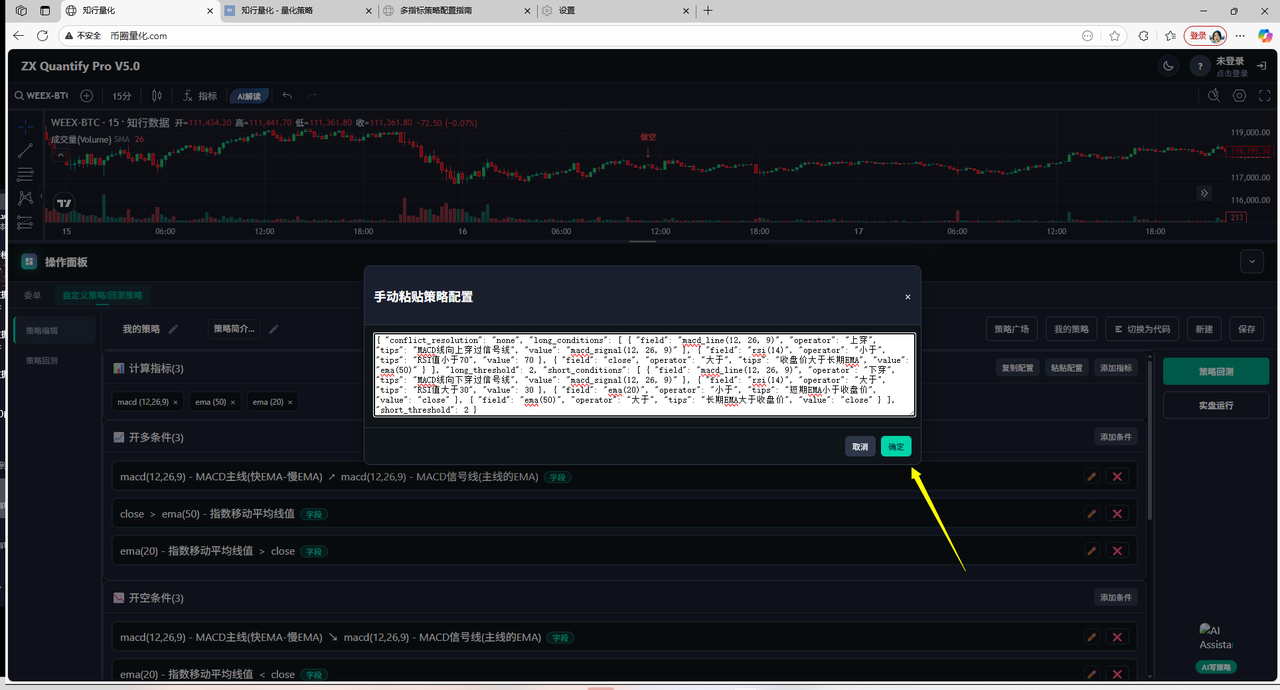Delete the short macd cross-down condition
The width and height of the screenshot is (1280, 690).
(1117, 637)
